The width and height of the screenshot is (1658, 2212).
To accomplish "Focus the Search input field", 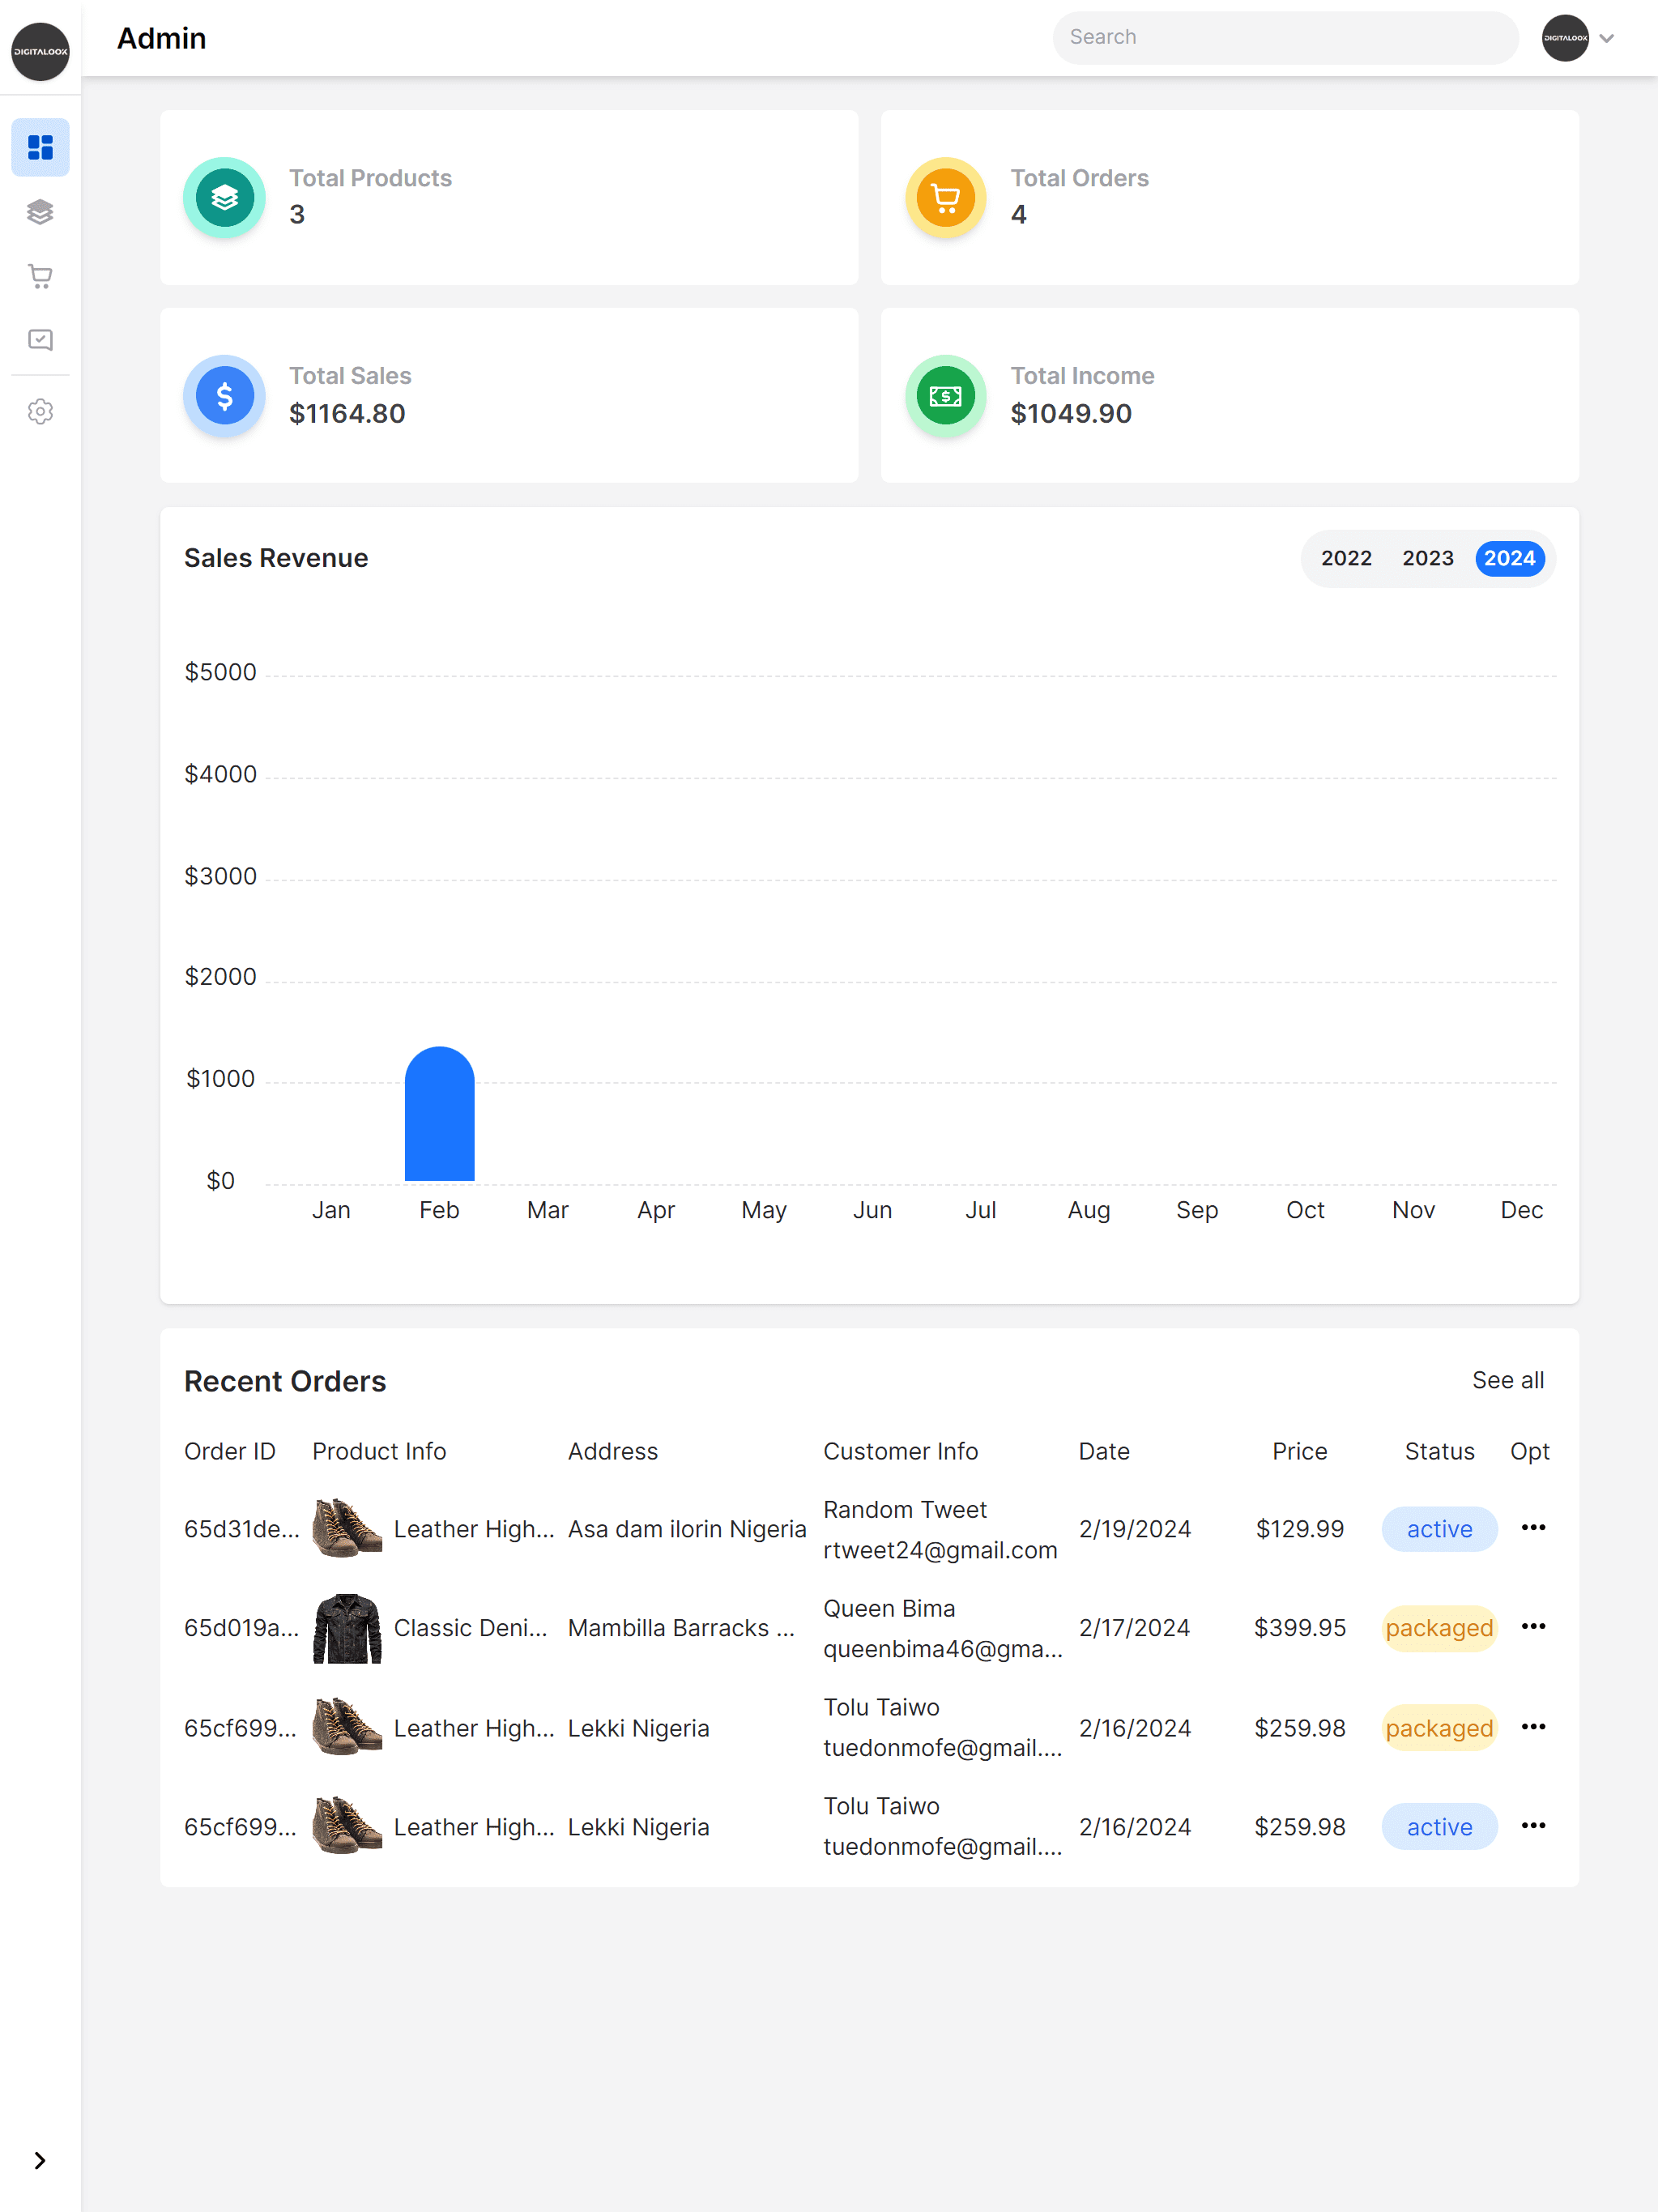I will pos(1285,38).
